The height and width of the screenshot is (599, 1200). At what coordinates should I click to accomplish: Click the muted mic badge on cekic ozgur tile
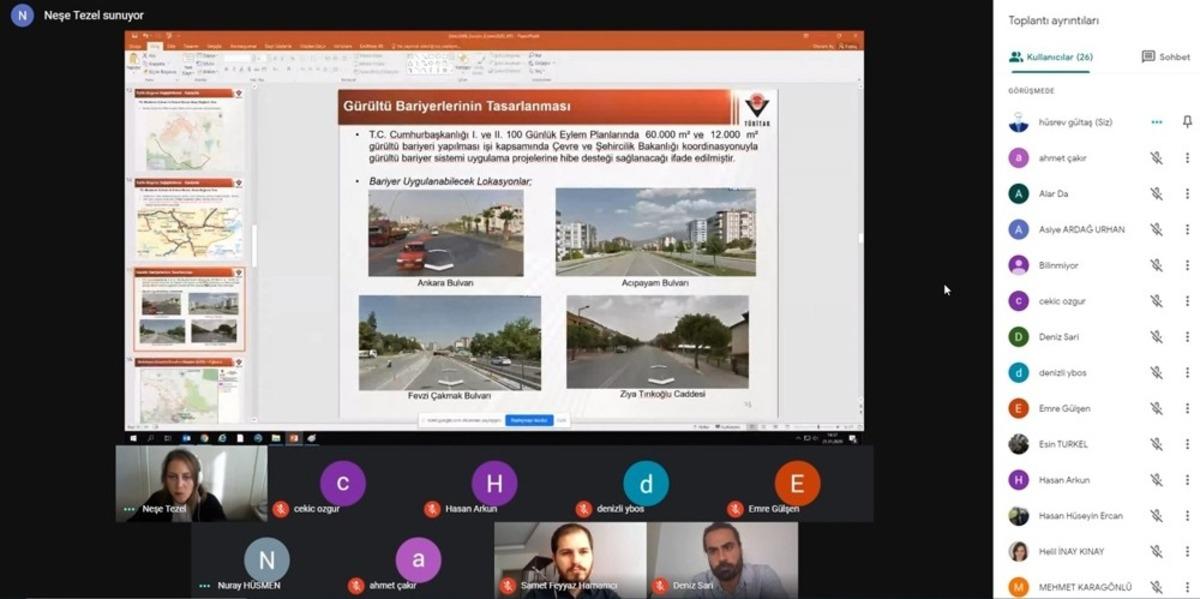coord(281,509)
